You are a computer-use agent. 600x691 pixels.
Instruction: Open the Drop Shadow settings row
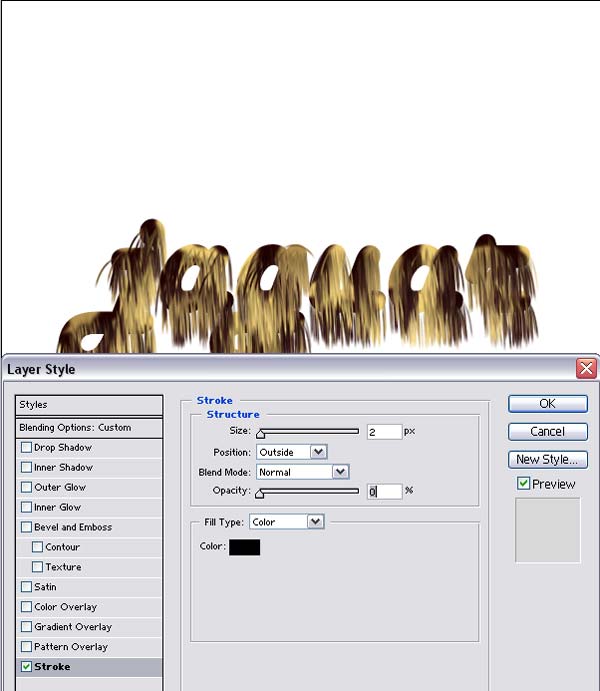click(x=89, y=447)
